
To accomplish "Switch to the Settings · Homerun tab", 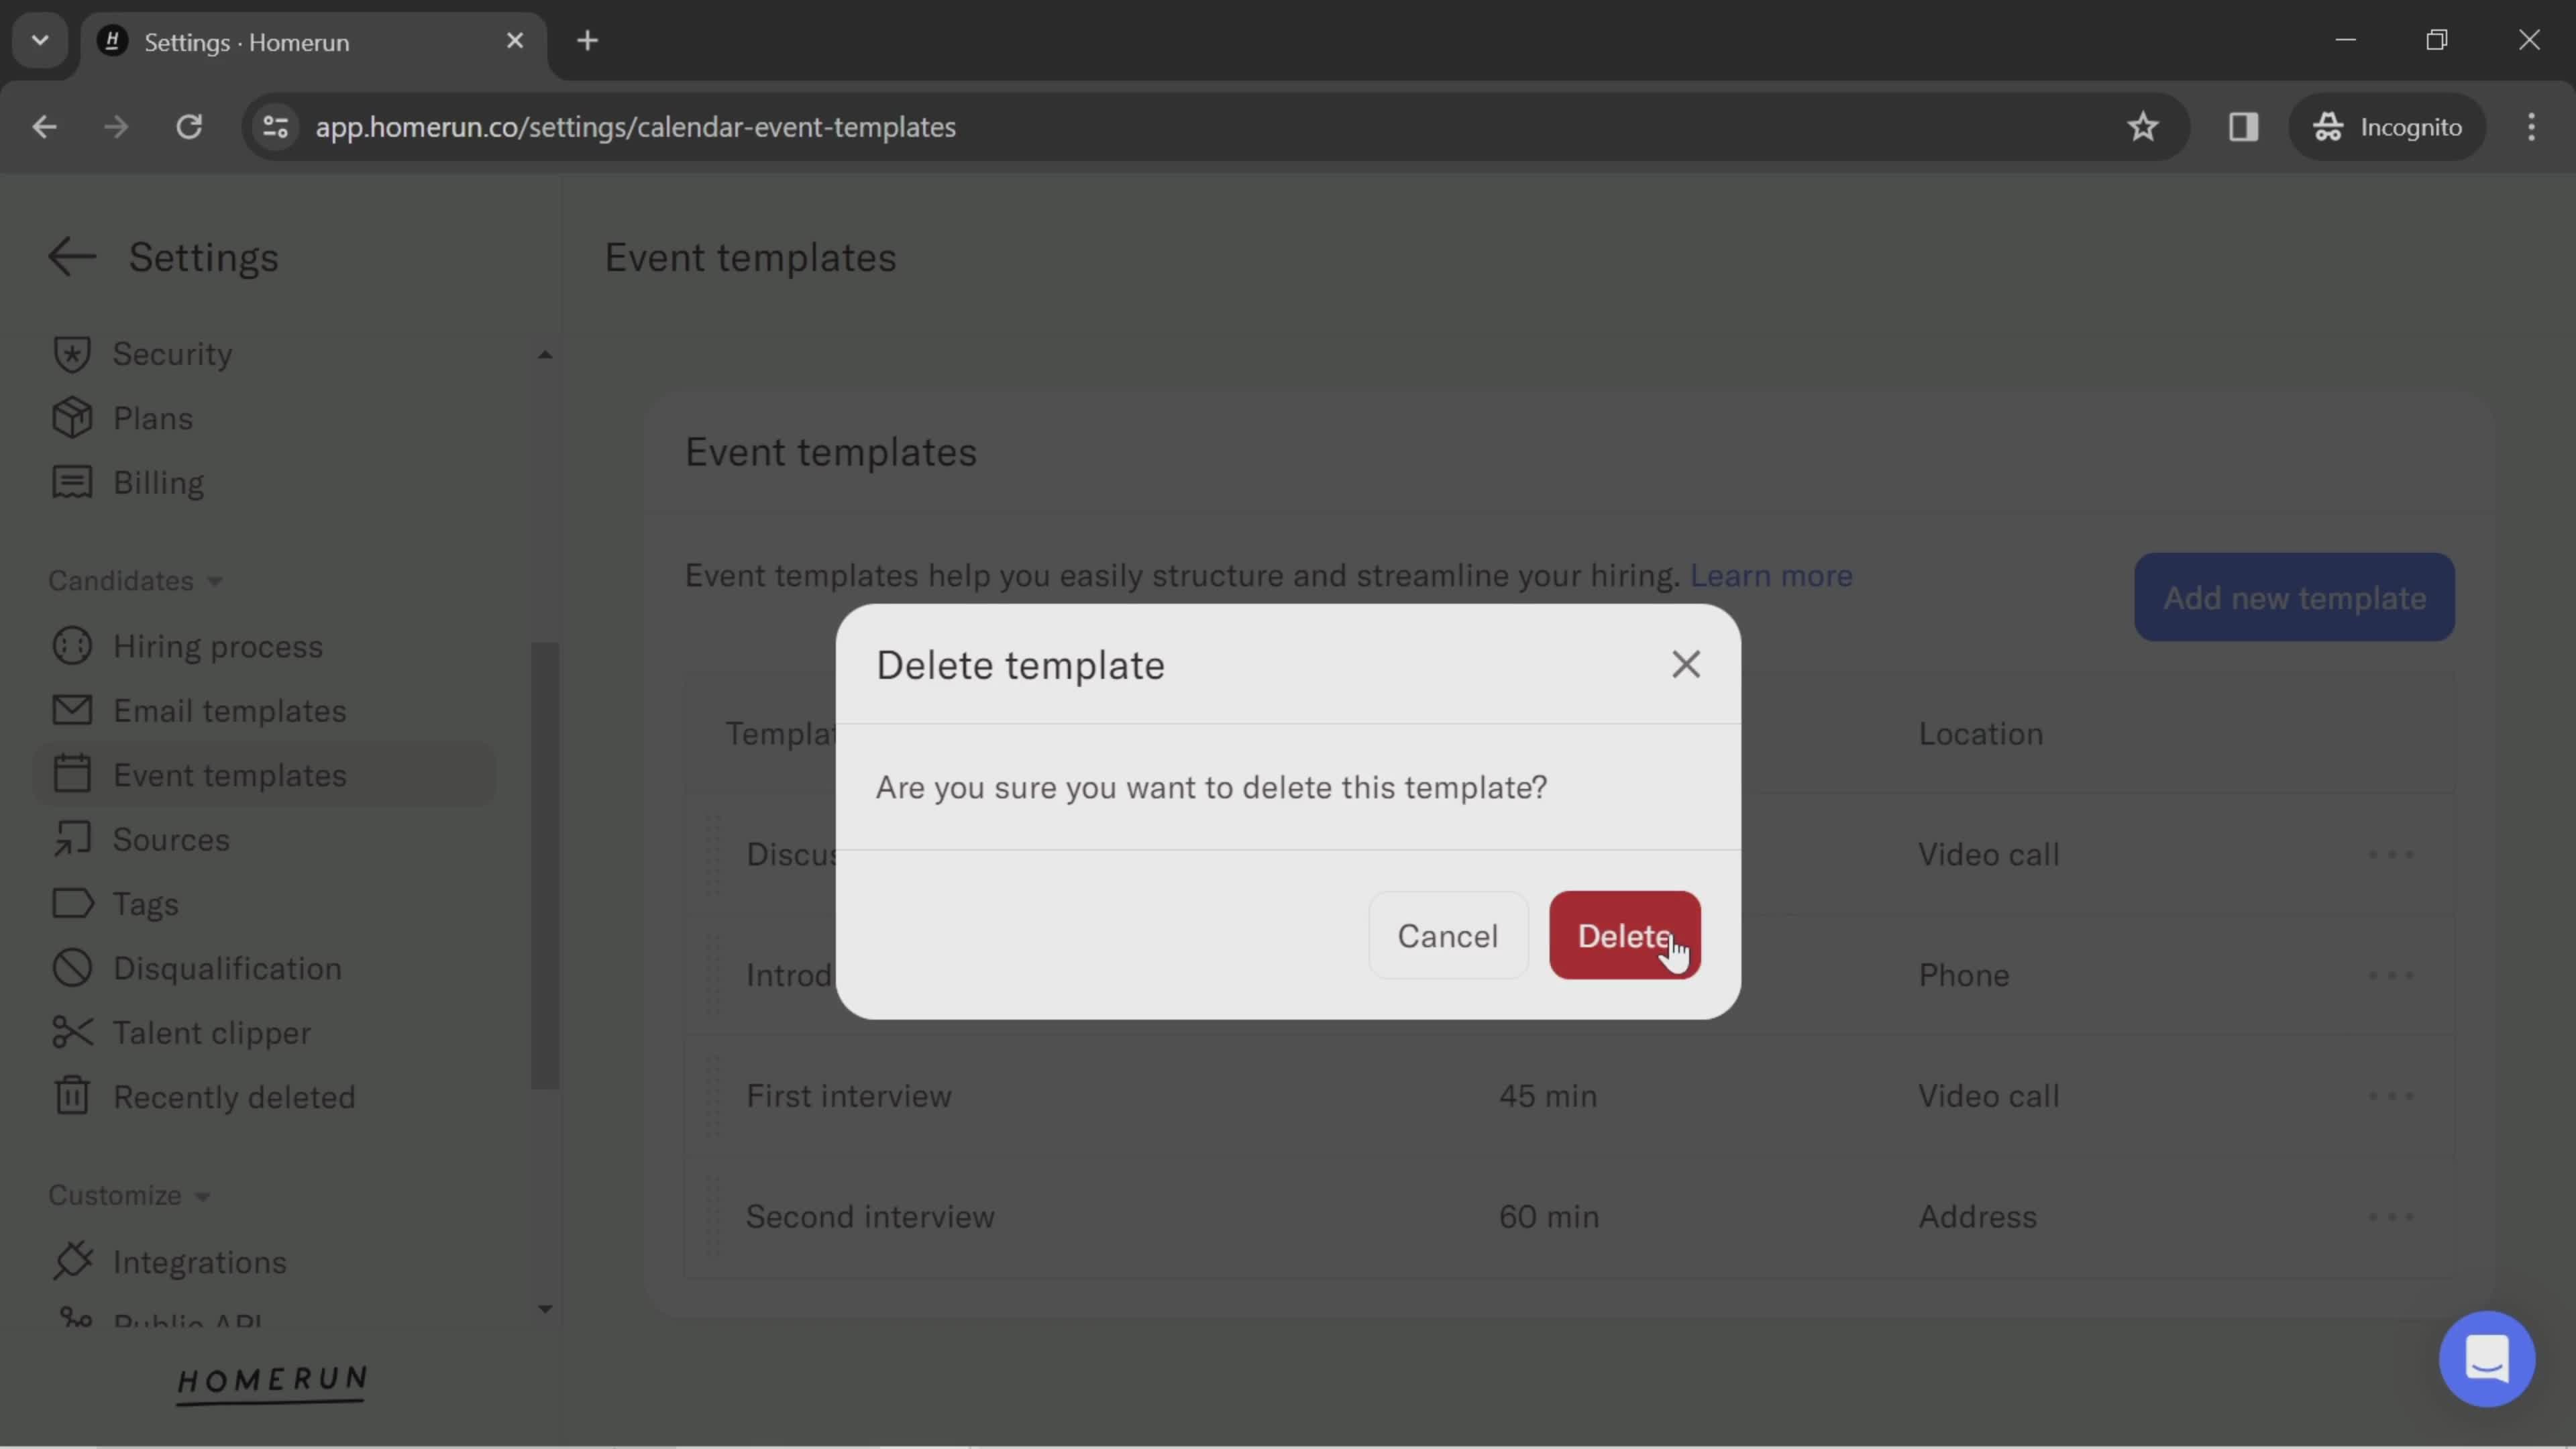I will [x=313, y=42].
